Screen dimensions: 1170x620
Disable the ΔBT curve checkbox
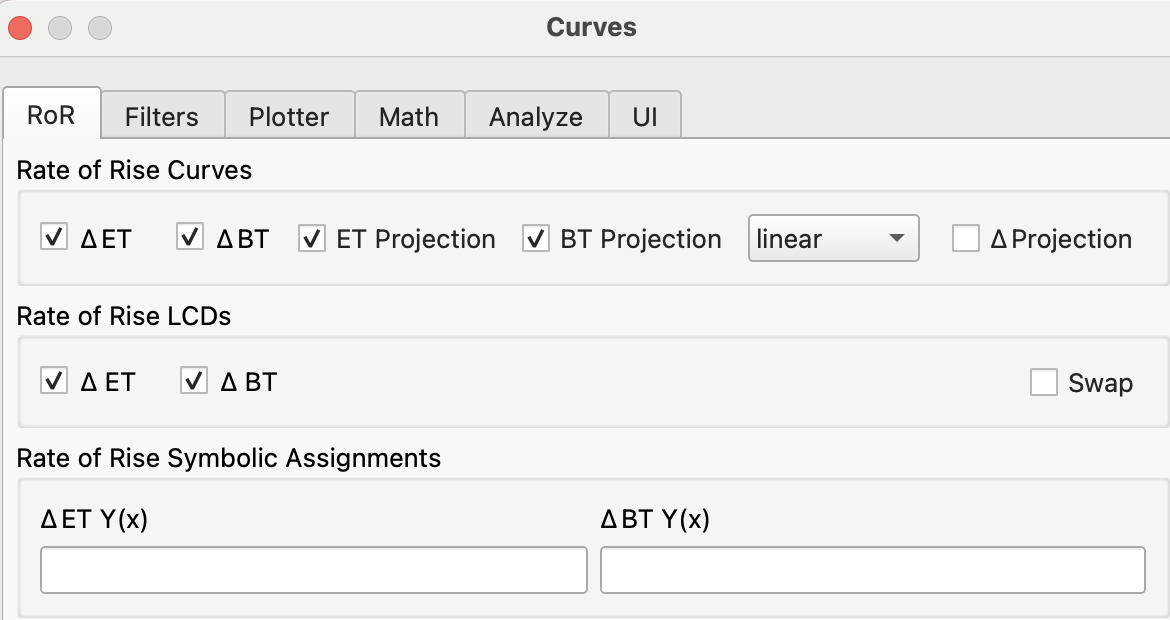[x=189, y=238]
